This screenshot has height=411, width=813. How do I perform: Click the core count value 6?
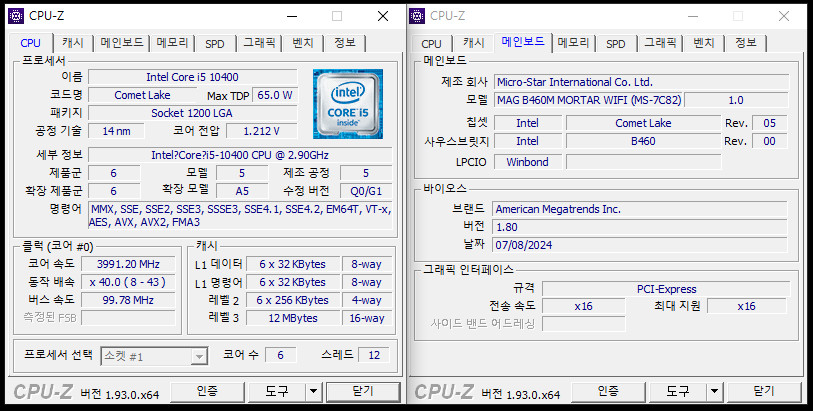pyautogui.click(x=281, y=355)
